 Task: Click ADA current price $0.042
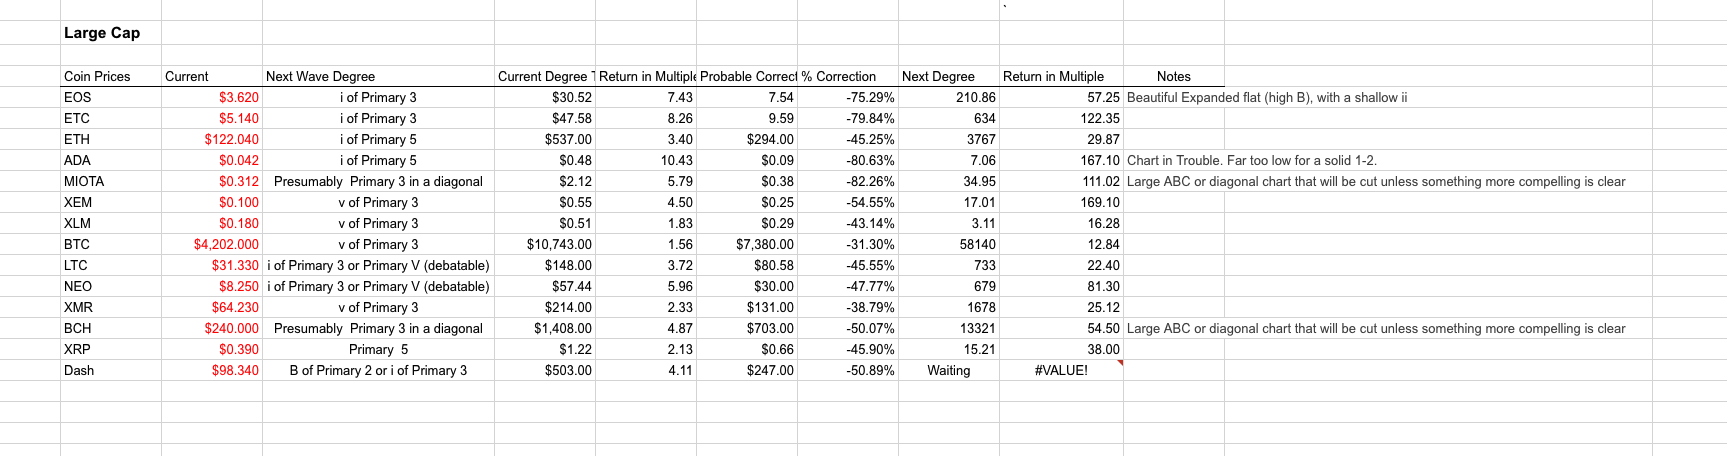(x=212, y=160)
